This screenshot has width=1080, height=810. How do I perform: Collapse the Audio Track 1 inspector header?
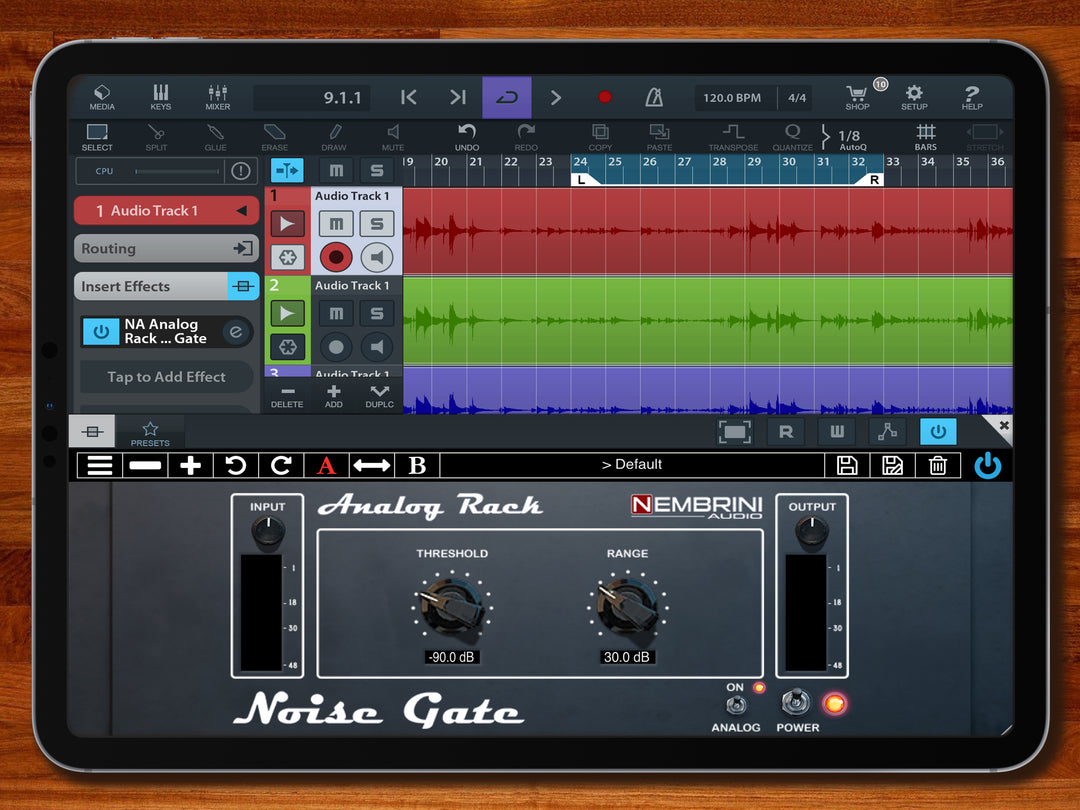(x=166, y=211)
